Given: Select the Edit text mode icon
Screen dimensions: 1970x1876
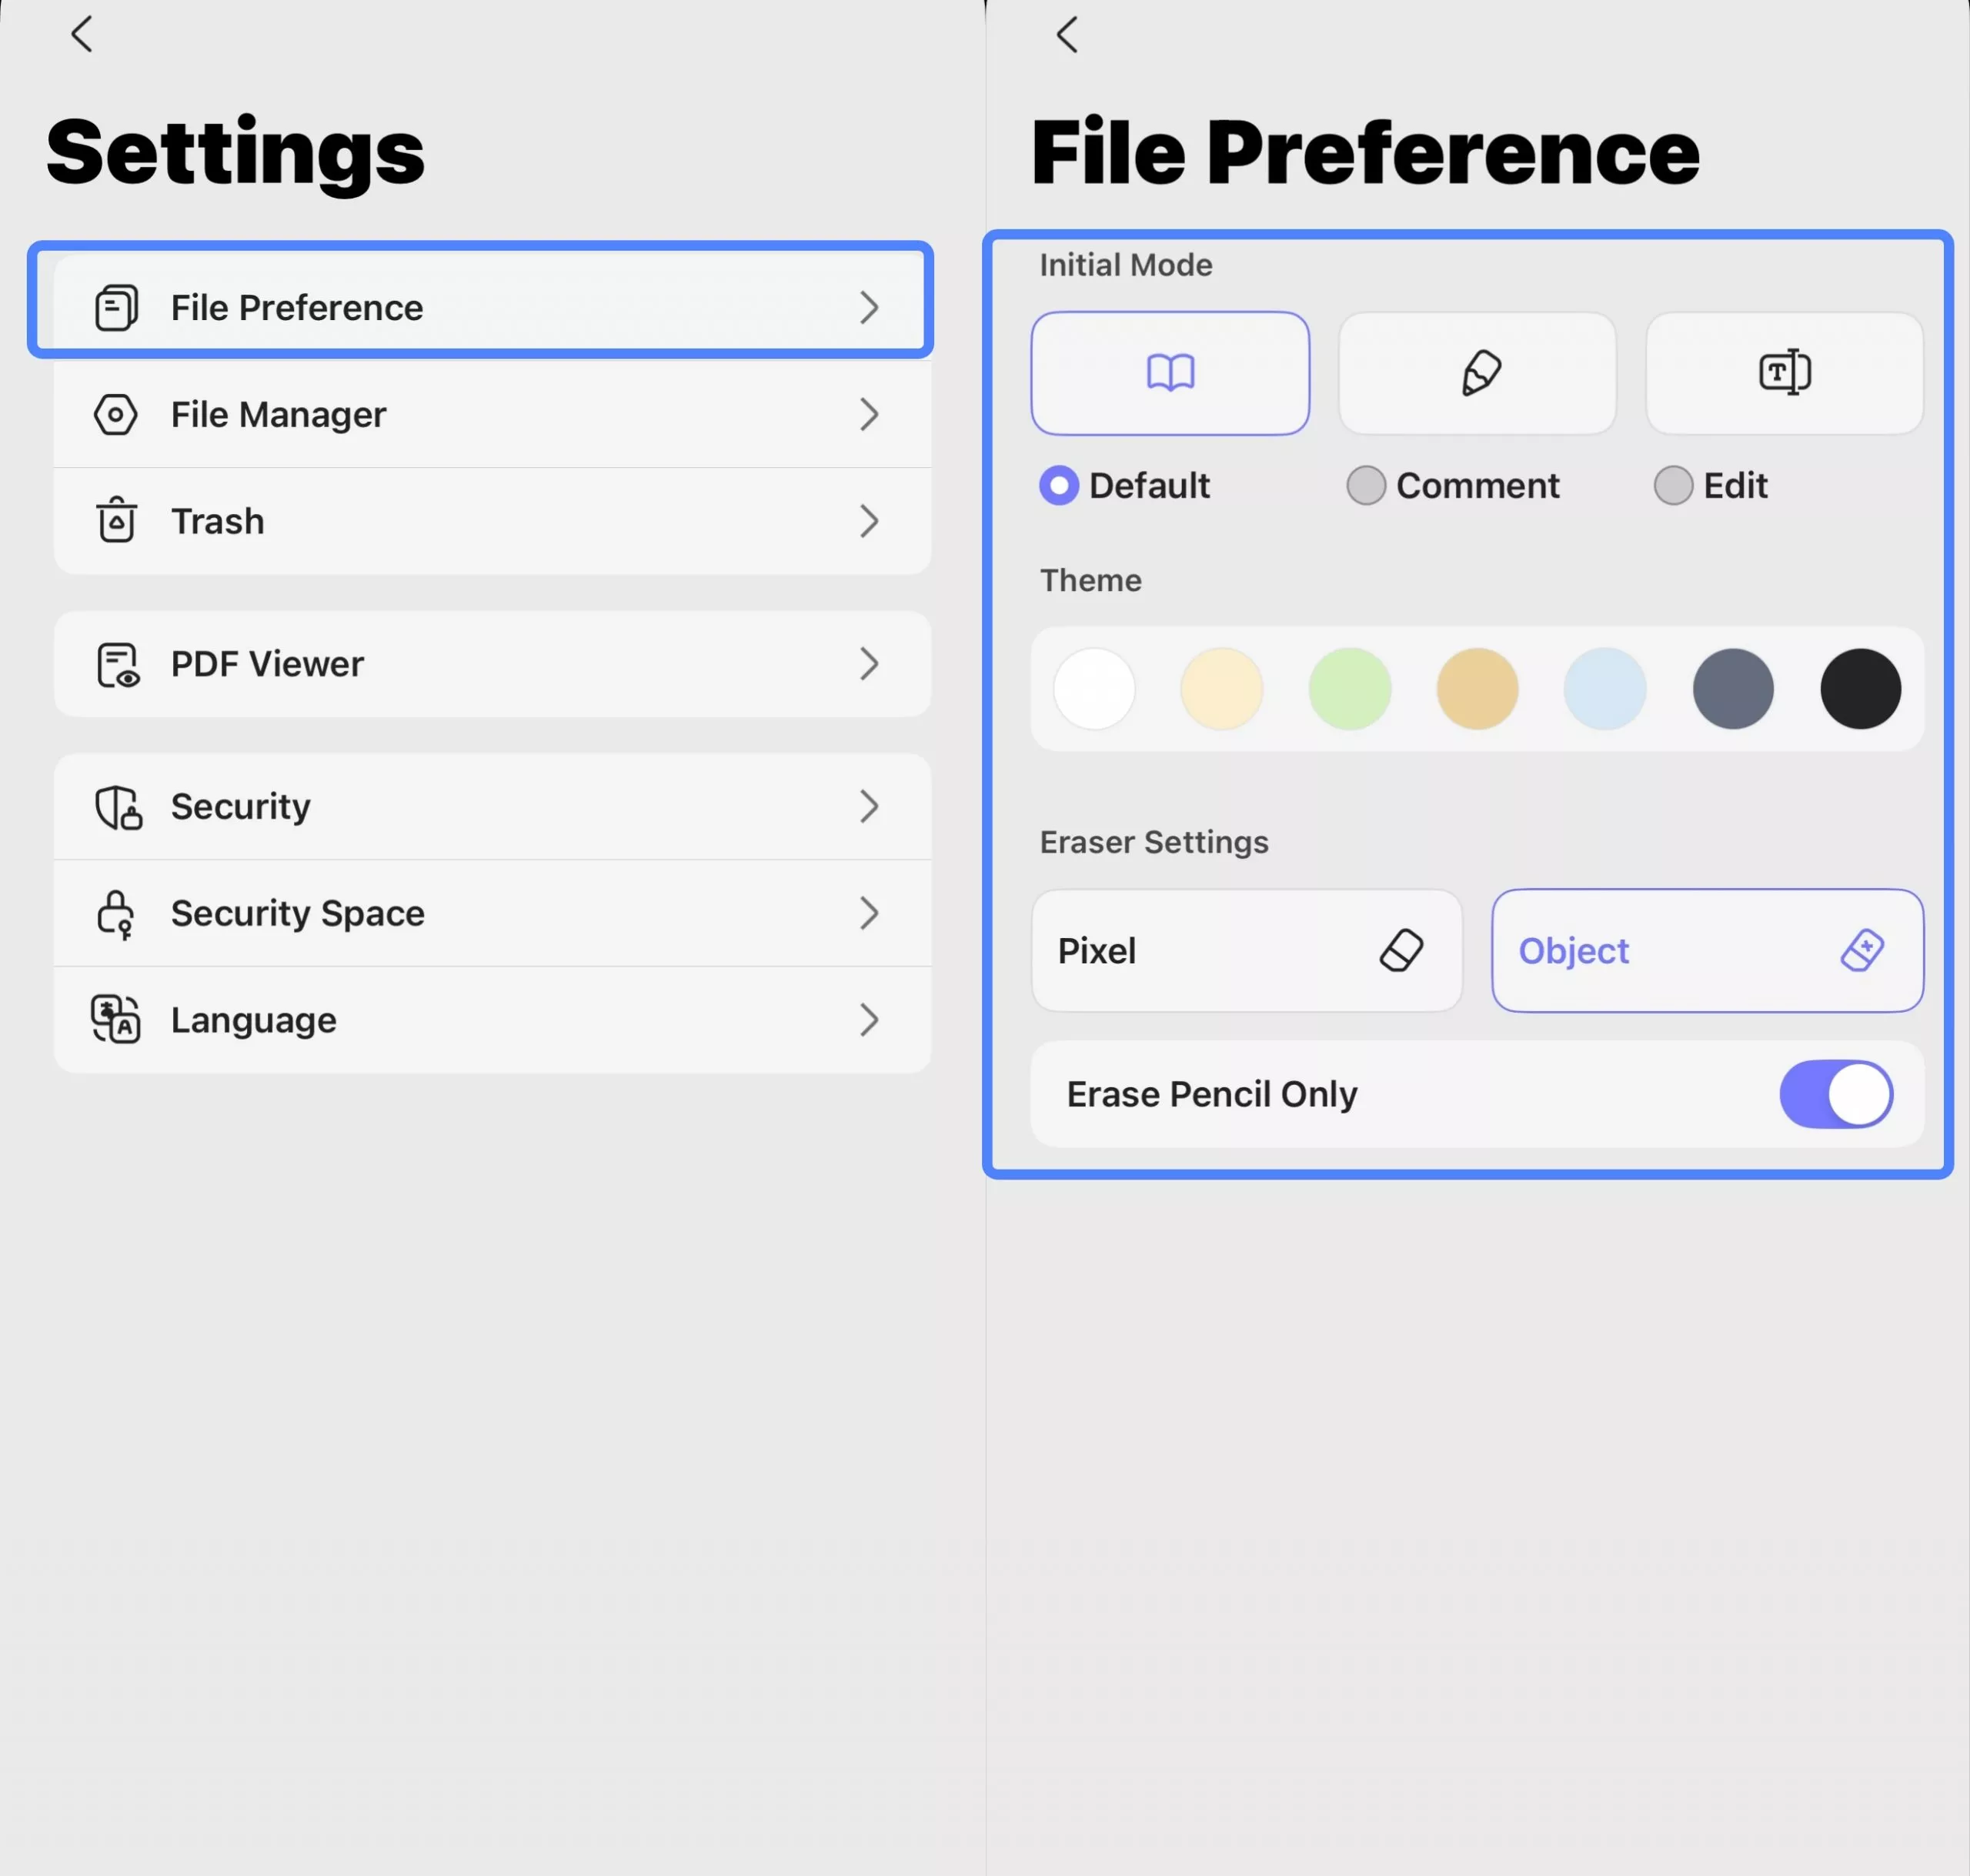Looking at the screenshot, I should click(x=1784, y=373).
